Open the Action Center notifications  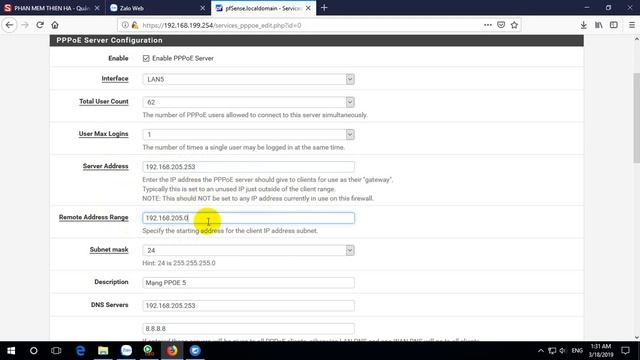point(625,351)
